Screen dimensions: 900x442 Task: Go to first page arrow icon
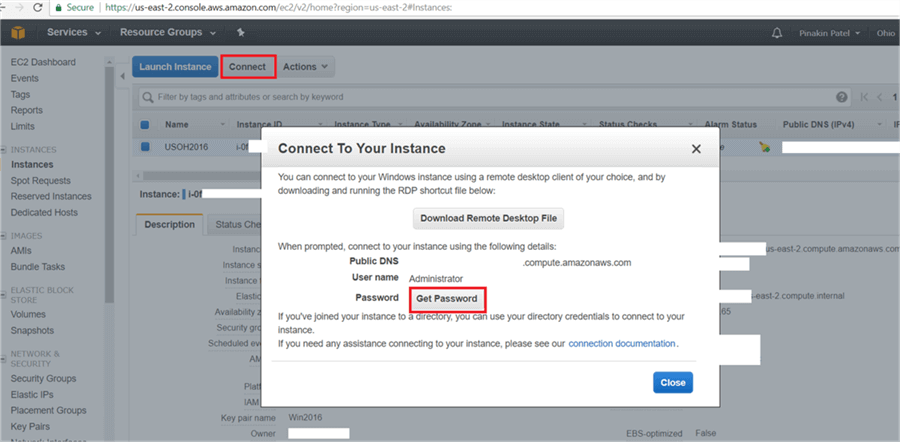[864, 97]
